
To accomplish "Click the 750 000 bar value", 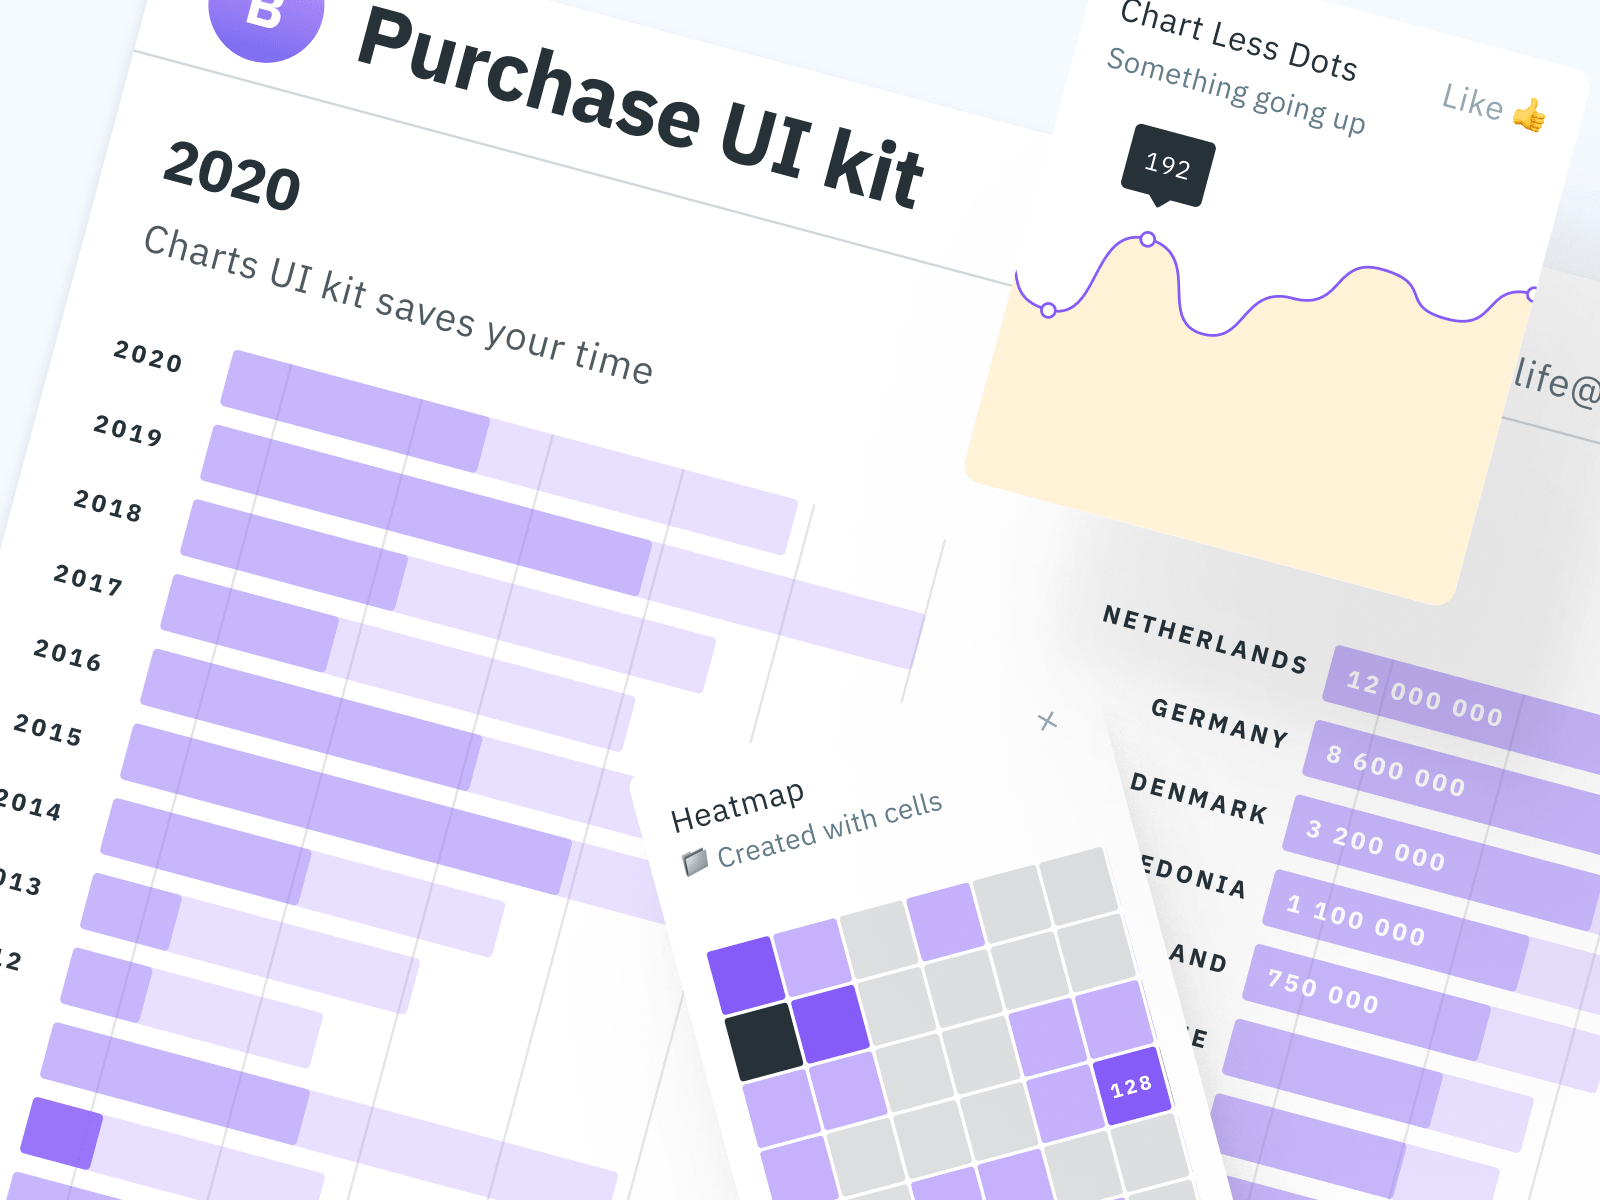I will click(1323, 990).
